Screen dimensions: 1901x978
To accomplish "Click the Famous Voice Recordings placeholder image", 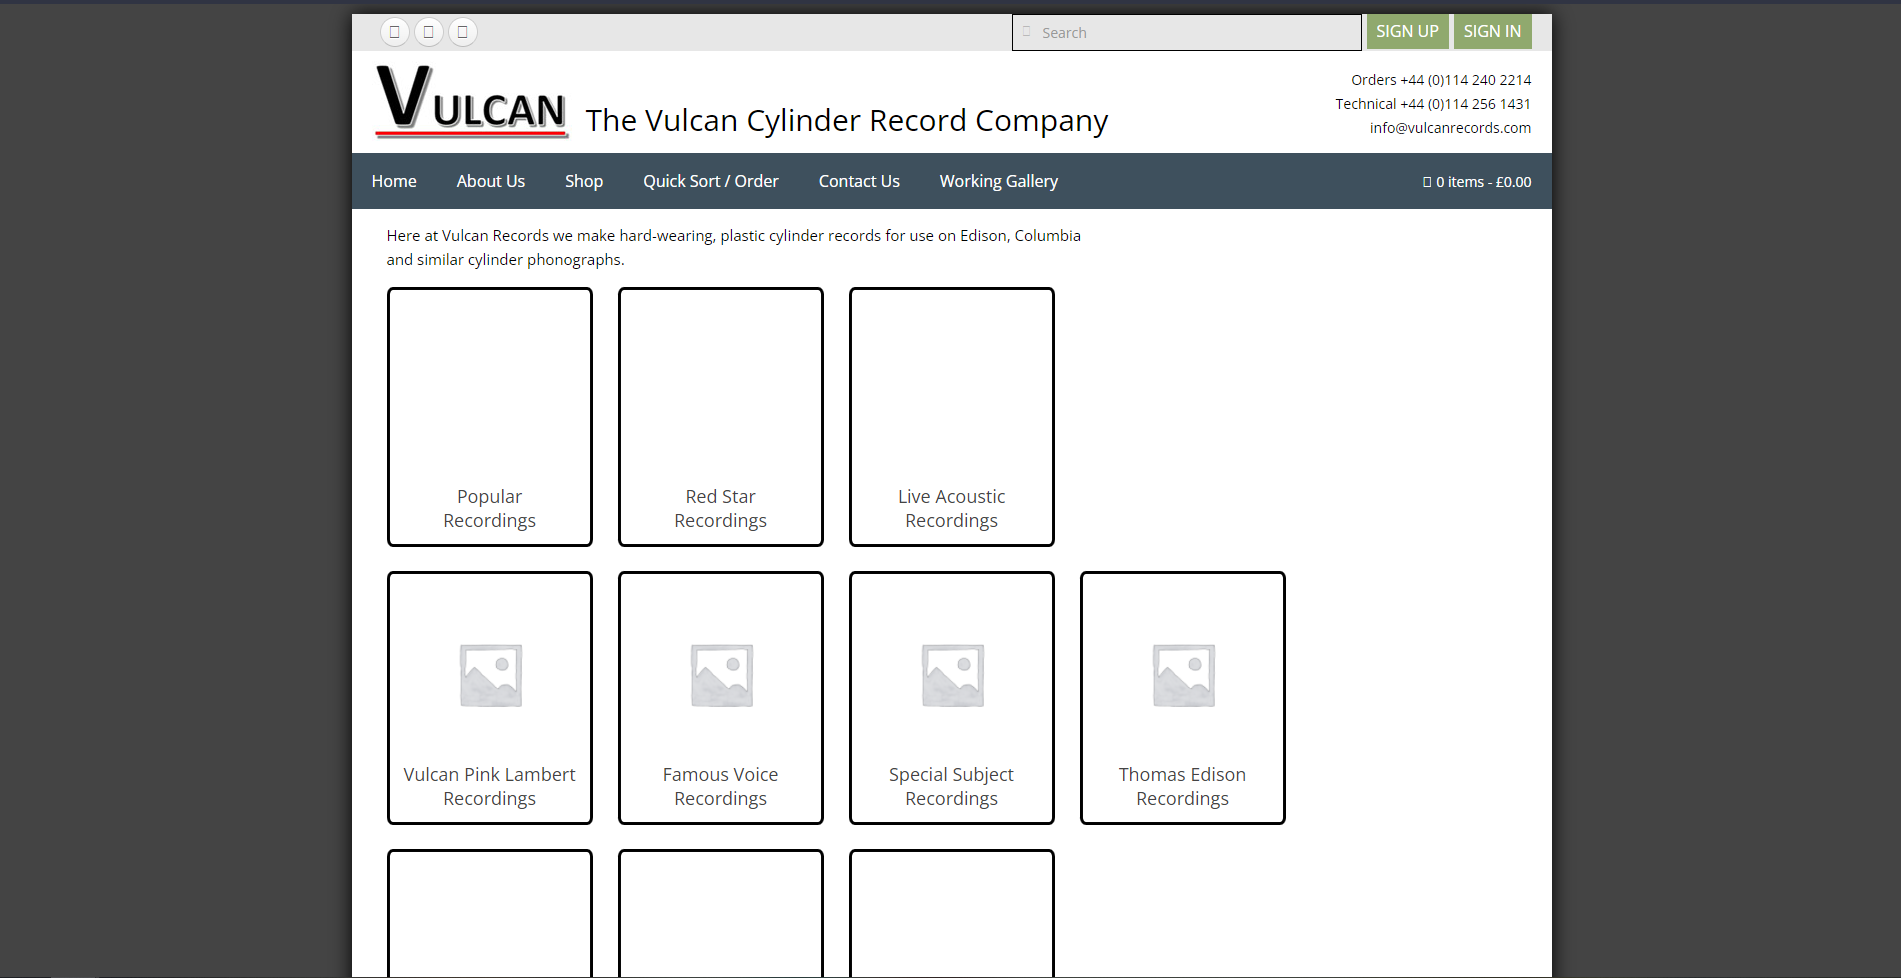I will pyautogui.click(x=721, y=675).
